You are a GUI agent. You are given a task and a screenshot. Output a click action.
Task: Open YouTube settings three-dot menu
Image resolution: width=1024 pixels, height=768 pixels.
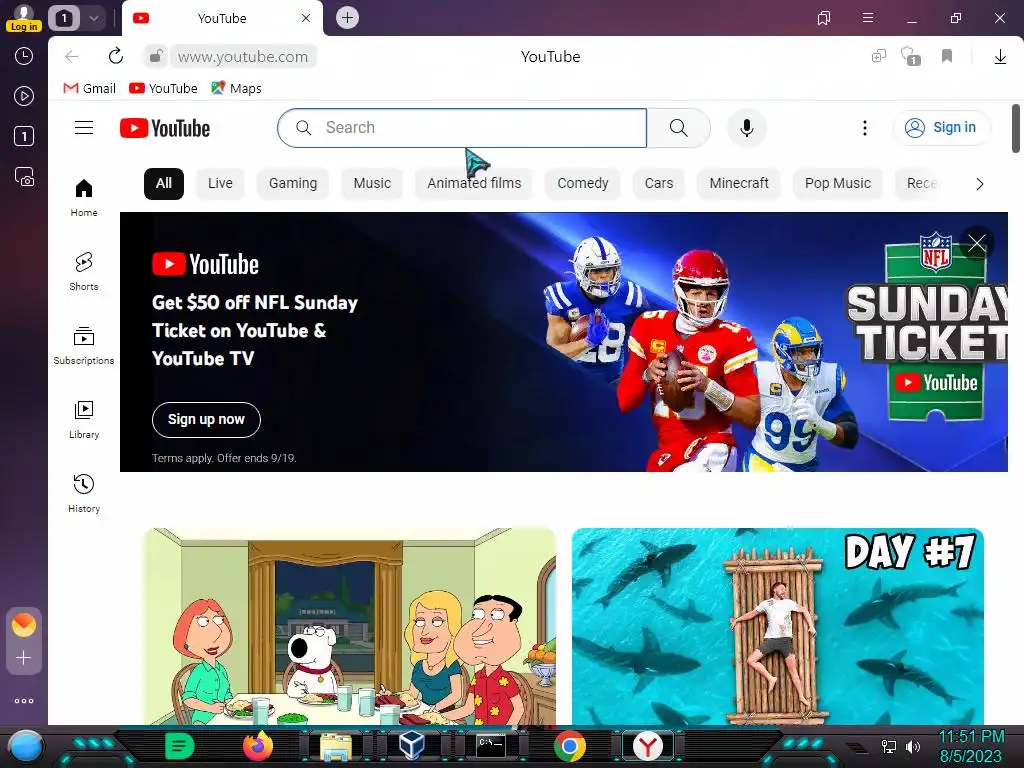(x=865, y=128)
